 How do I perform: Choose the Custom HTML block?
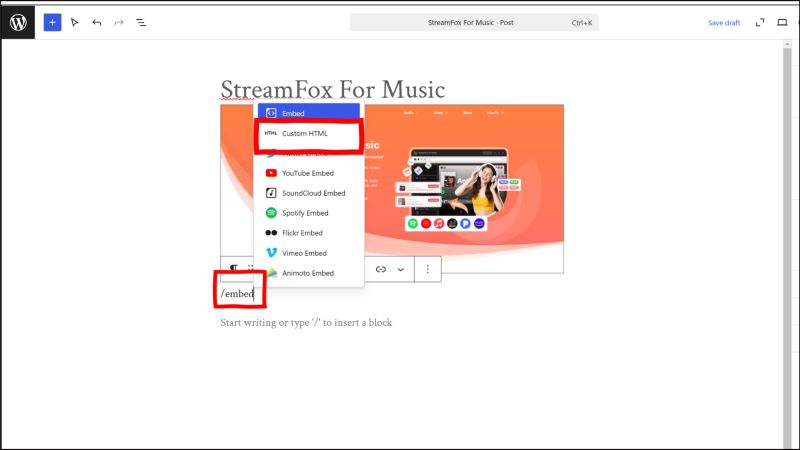coord(309,134)
